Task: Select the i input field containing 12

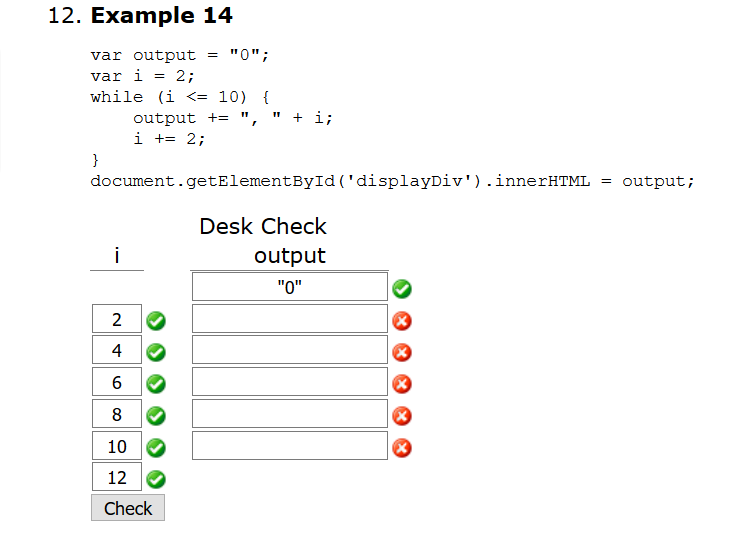Action: tap(117, 477)
